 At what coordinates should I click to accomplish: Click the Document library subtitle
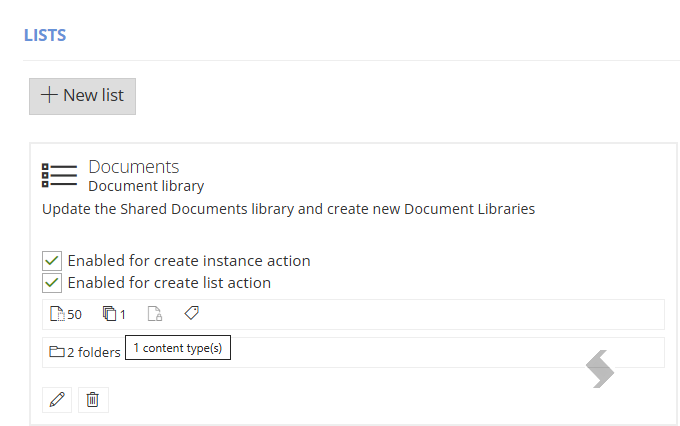(146, 186)
